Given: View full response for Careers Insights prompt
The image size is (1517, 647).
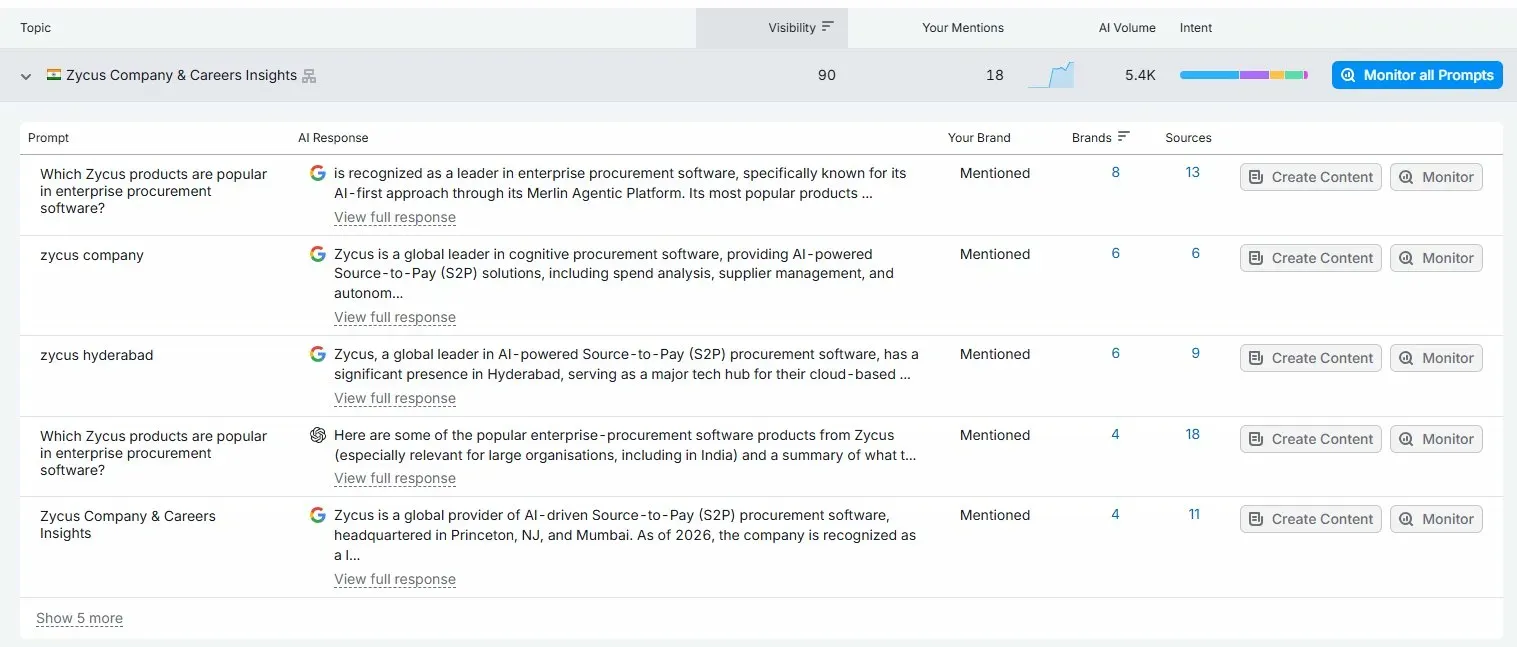Looking at the screenshot, I should coord(395,579).
